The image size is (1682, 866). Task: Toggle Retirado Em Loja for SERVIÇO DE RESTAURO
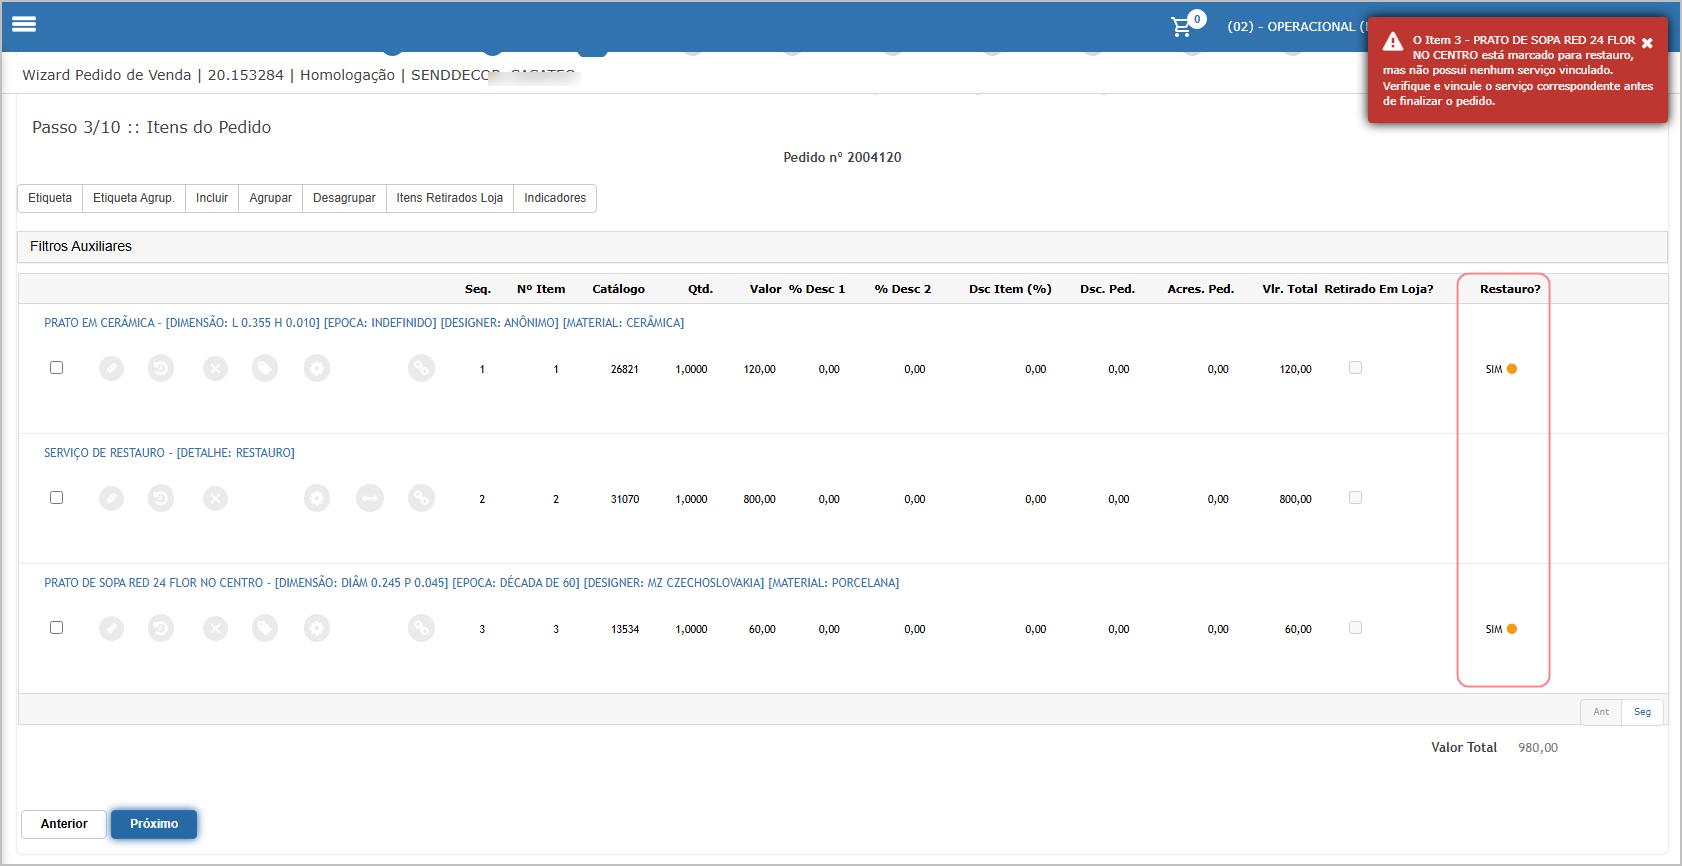[x=1355, y=498]
